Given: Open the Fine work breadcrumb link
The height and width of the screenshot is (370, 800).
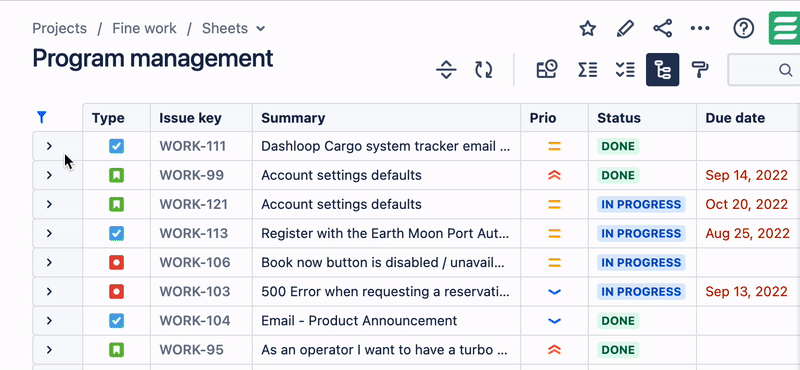Looking at the screenshot, I should coord(144,29).
